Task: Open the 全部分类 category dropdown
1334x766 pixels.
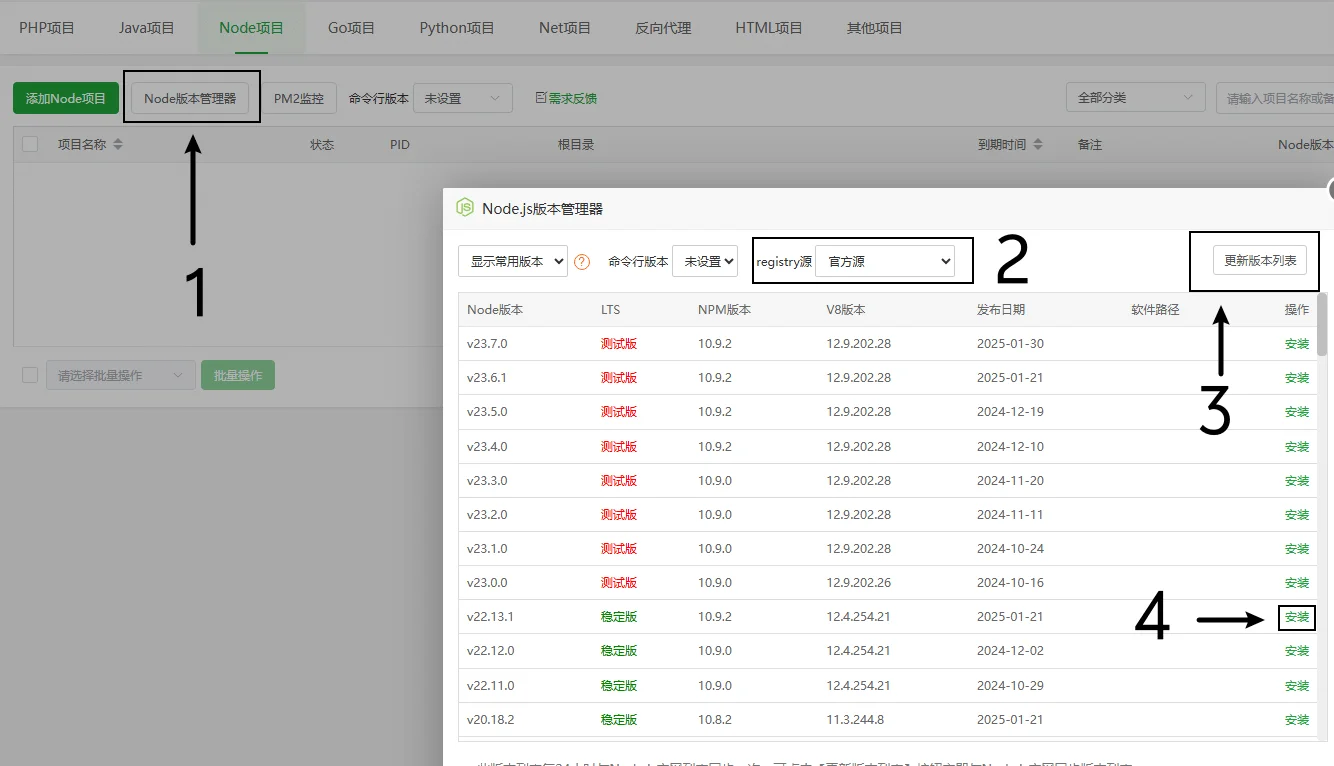Action: (x=1134, y=98)
